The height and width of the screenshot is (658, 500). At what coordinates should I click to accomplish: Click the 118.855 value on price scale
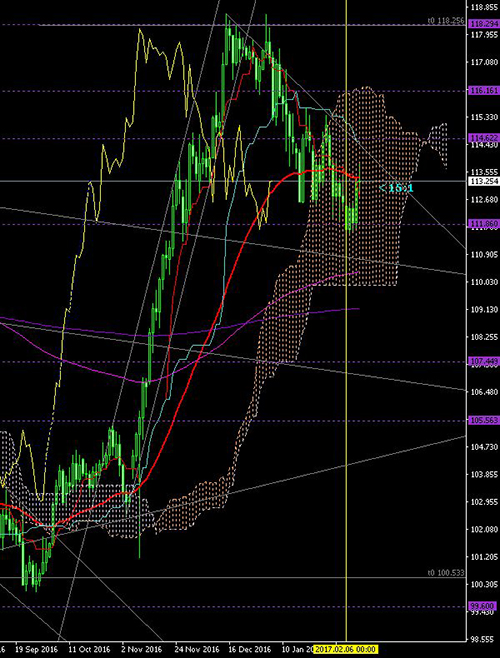(484, 8)
